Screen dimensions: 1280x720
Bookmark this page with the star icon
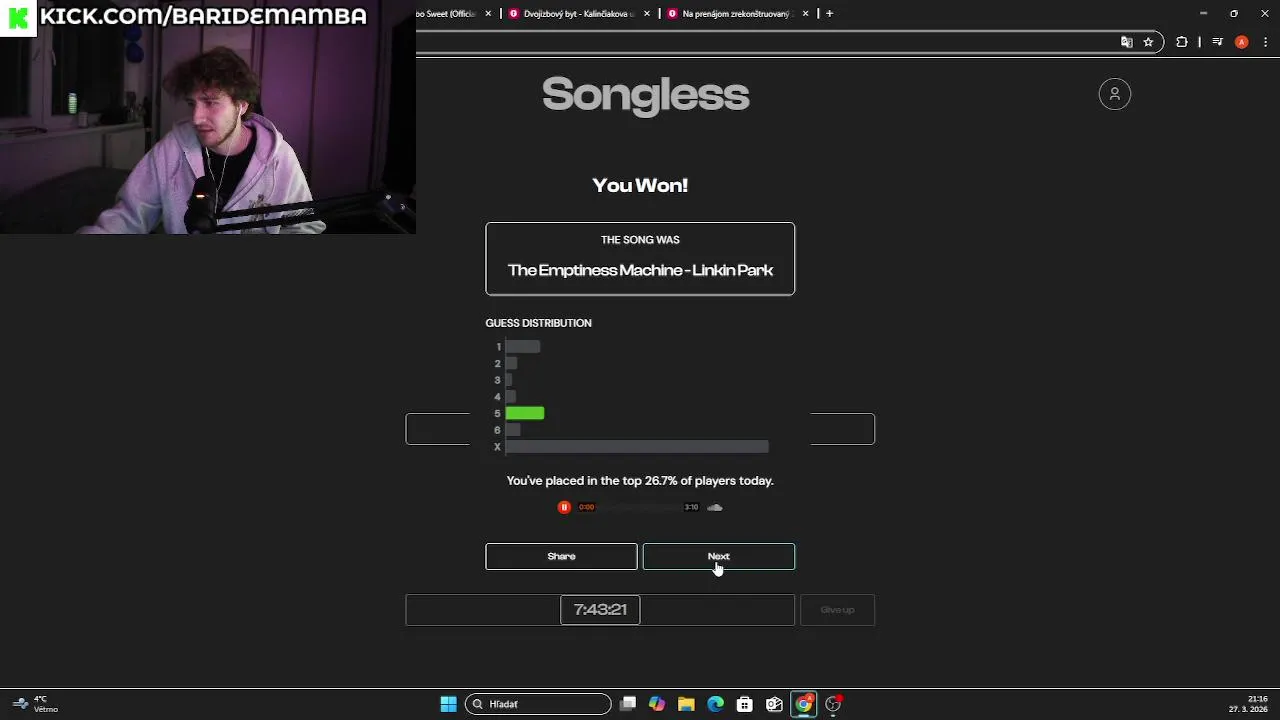1148,42
